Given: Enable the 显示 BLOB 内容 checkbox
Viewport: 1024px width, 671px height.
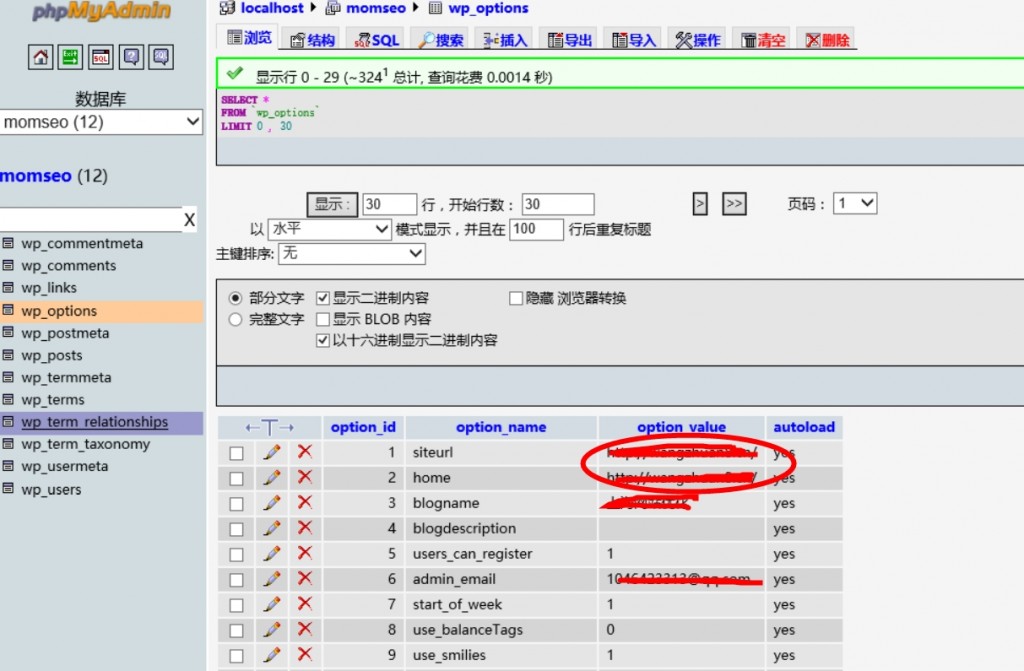Looking at the screenshot, I should (x=323, y=319).
